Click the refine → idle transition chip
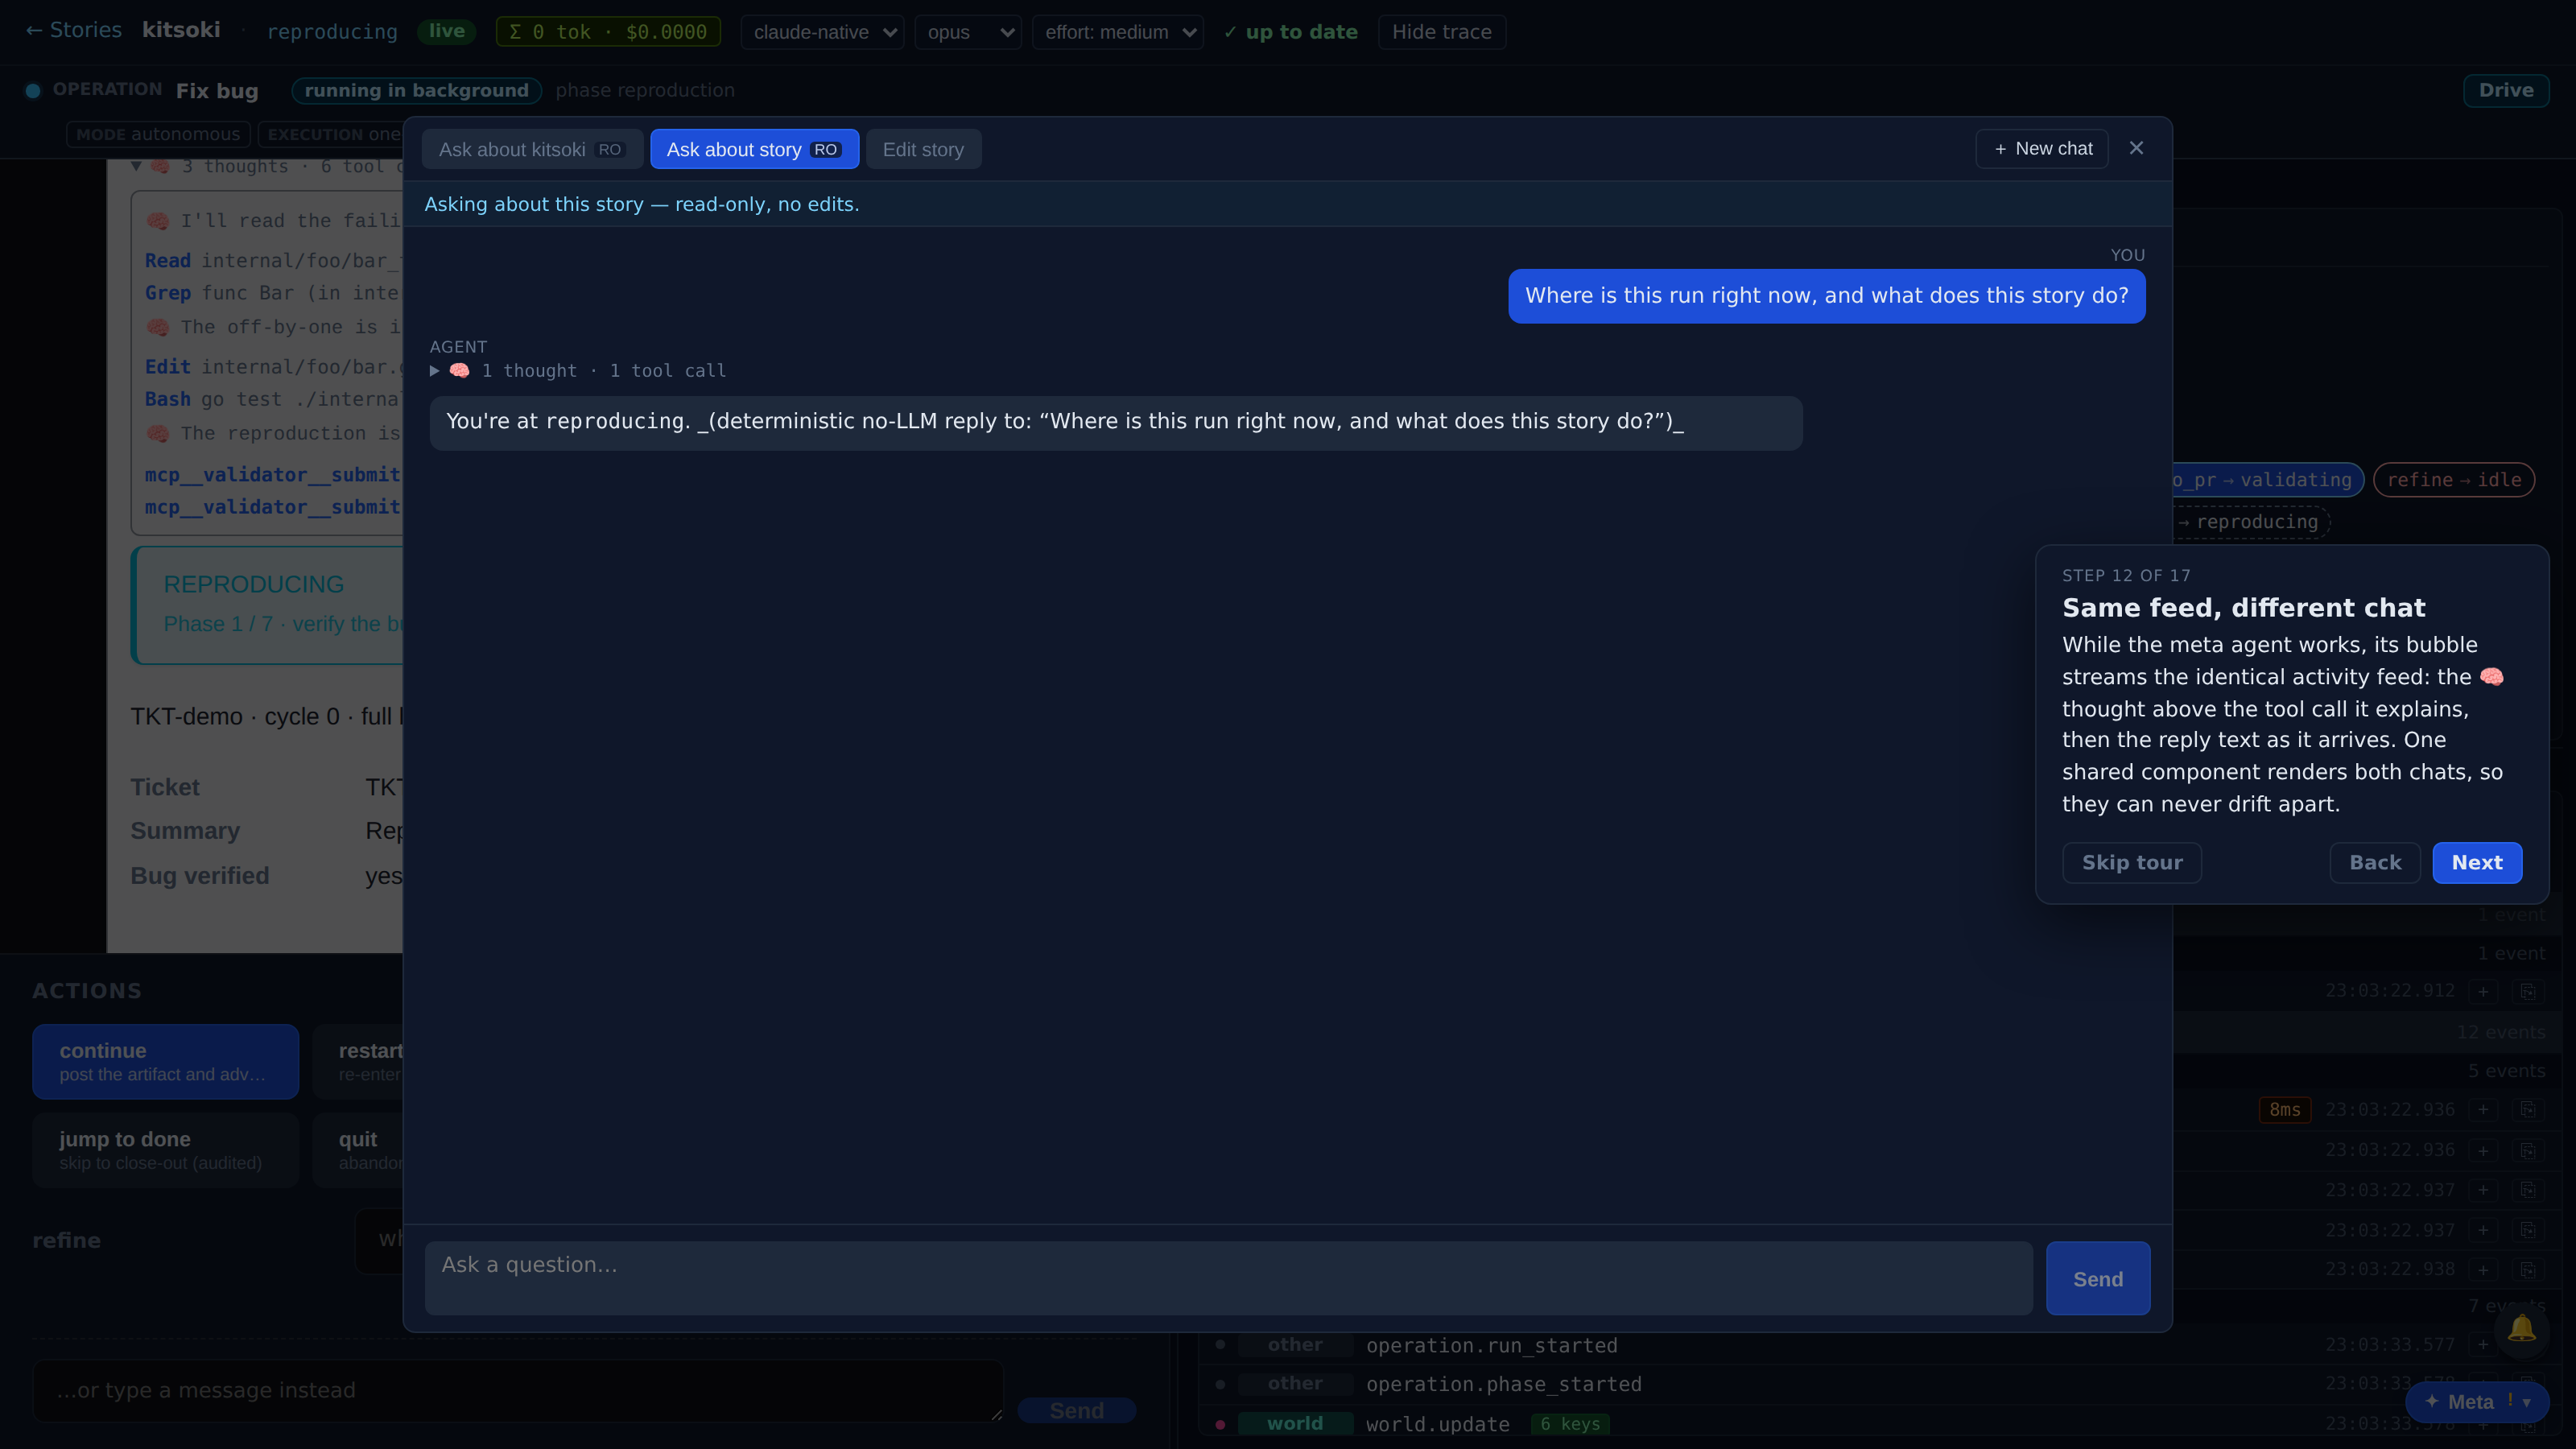The width and height of the screenshot is (2576, 1449). point(2454,480)
